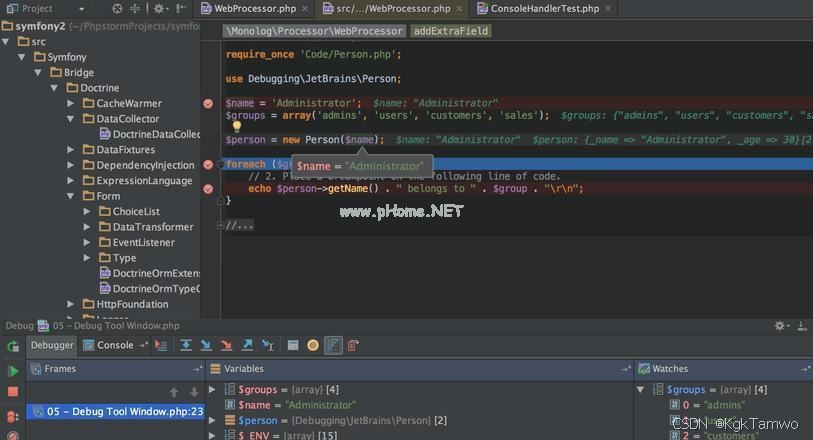Click the scroll from source target icon
The width and height of the screenshot is (813, 440).
(118, 8)
